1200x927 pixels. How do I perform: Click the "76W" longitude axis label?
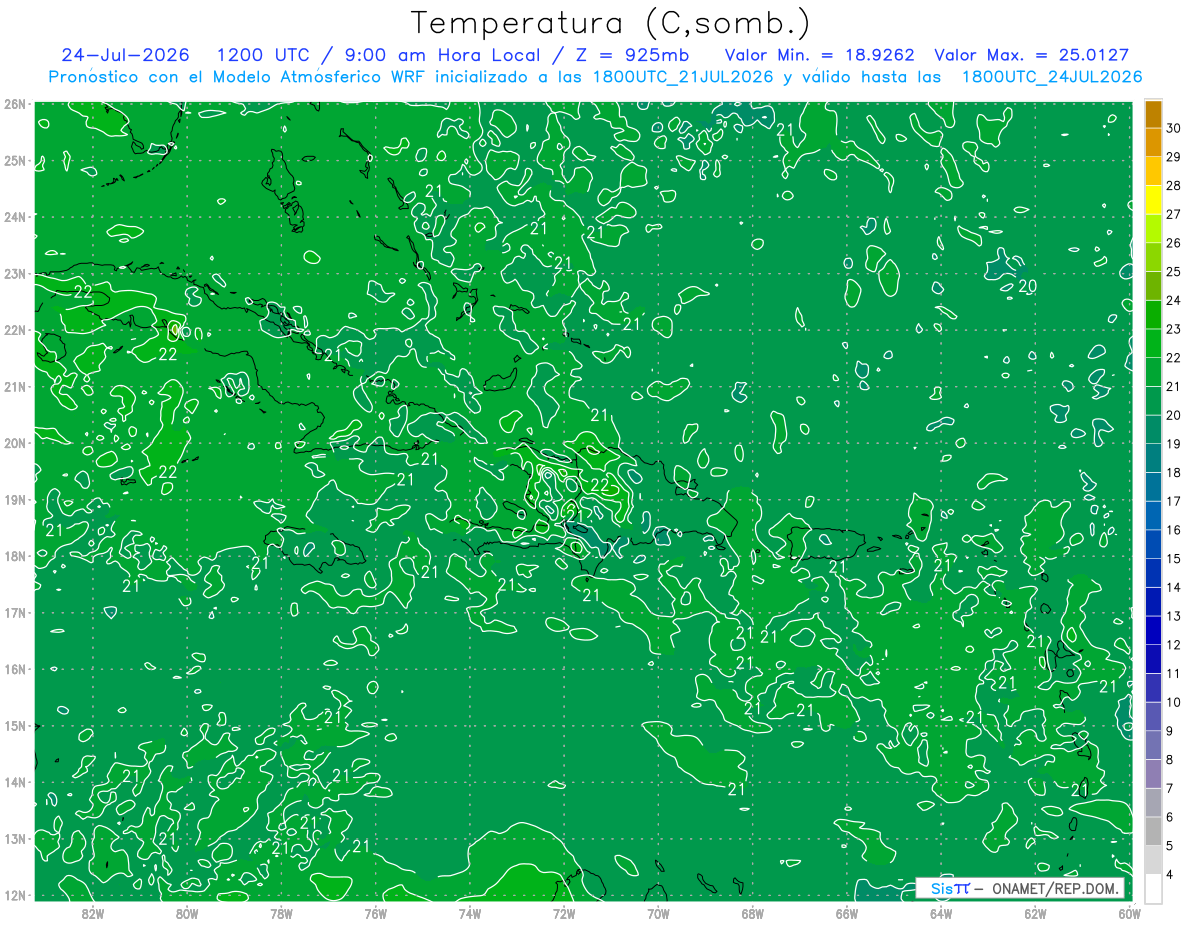pos(375,913)
